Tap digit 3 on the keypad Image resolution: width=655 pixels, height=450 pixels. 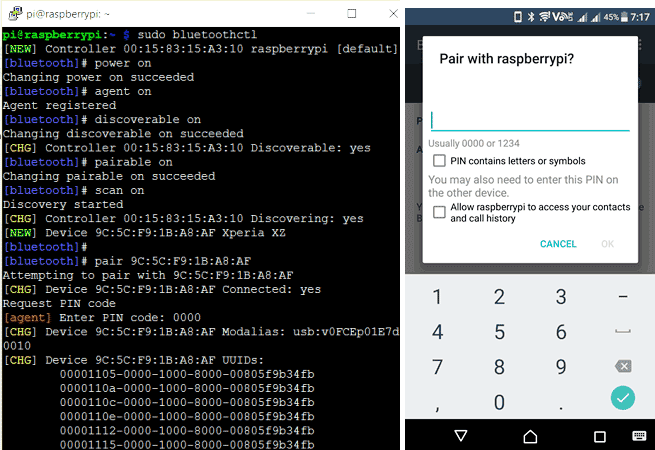pyautogui.click(x=561, y=297)
